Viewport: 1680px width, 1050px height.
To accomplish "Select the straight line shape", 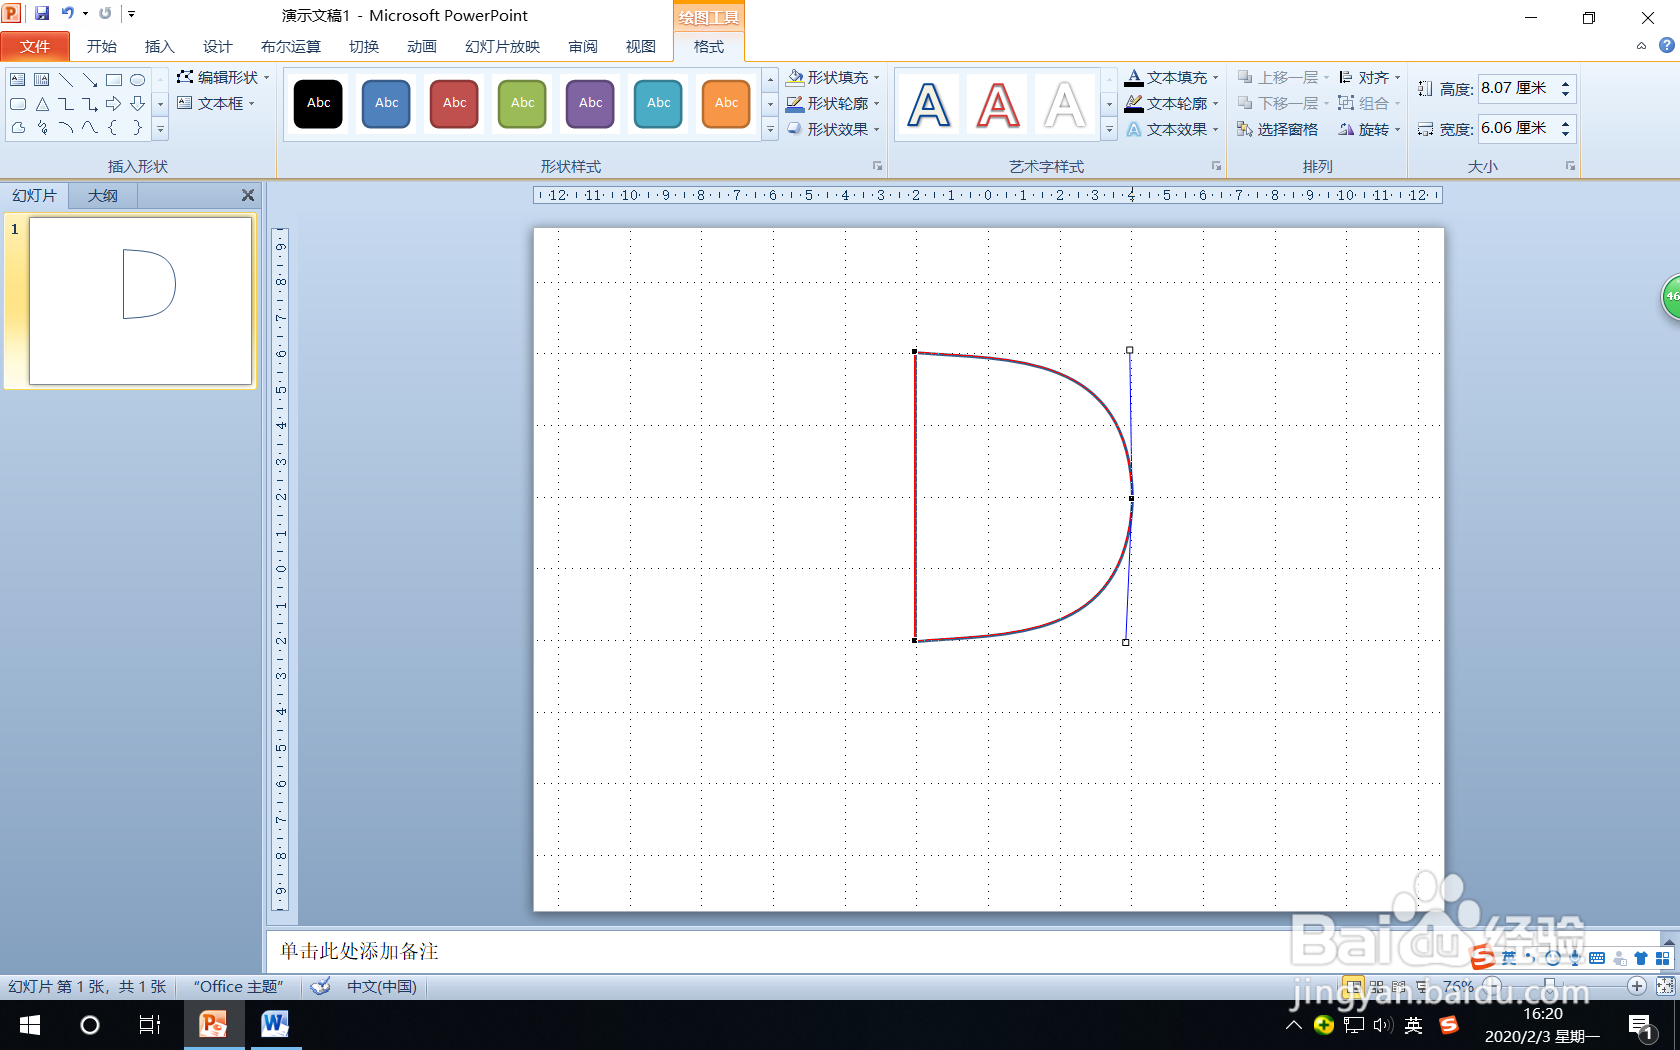I will click(x=66, y=80).
